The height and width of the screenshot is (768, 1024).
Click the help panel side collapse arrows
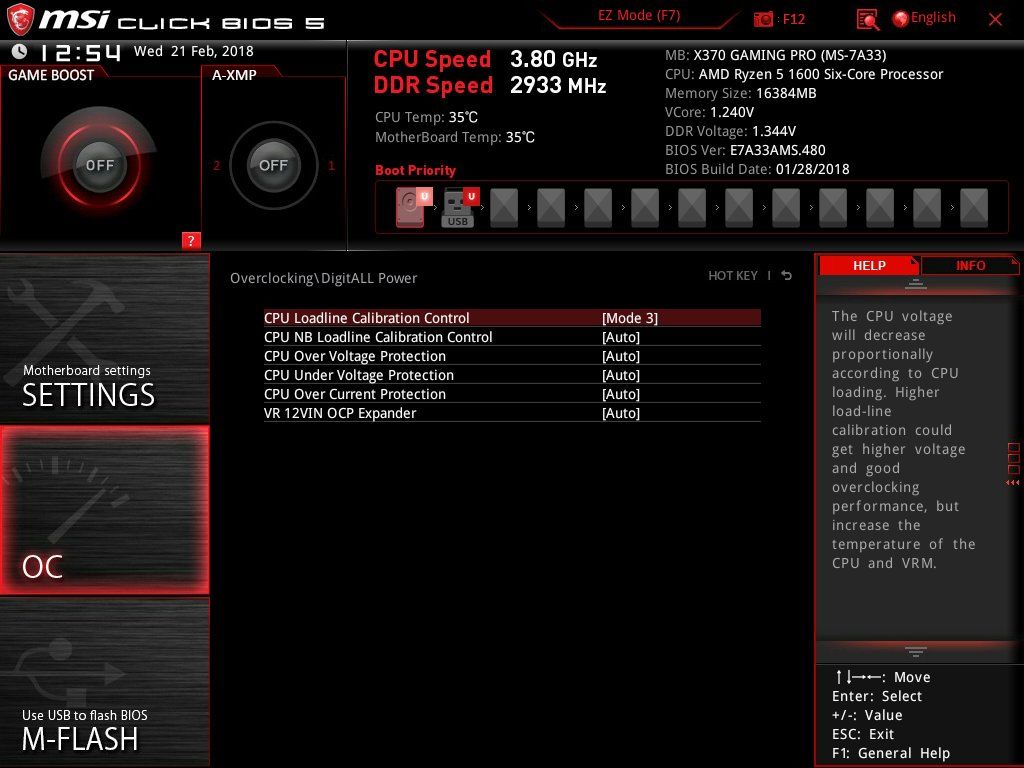(x=1013, y=483)
